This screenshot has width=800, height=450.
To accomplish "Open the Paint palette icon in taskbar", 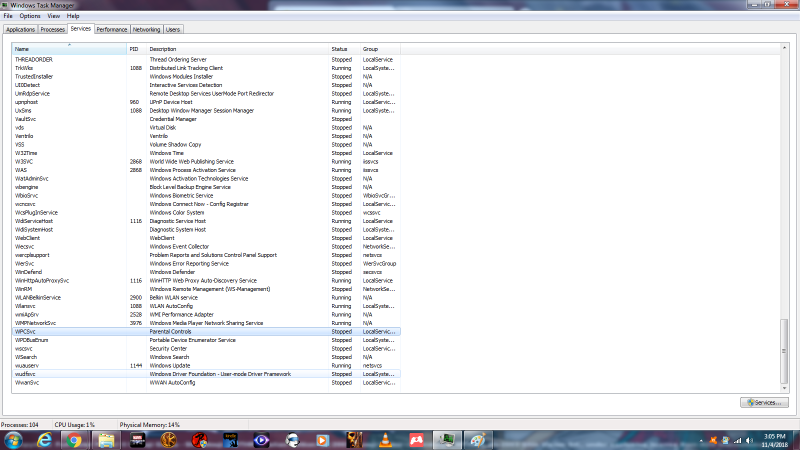I will coord(478,440).
